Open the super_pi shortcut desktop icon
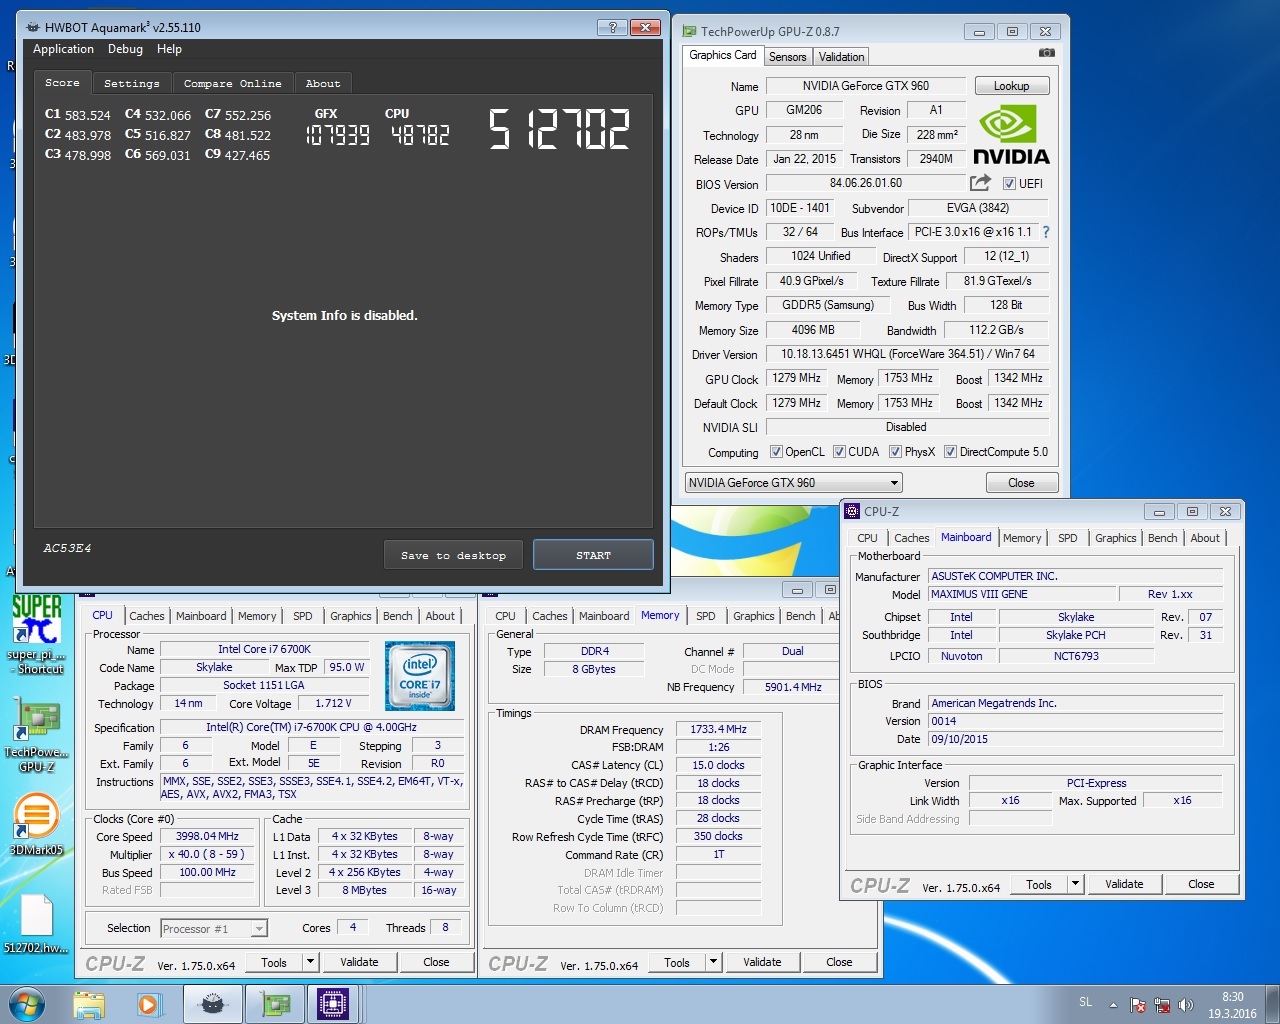The height and width of the screenshot is (1024, 1280). coord(36,634)
